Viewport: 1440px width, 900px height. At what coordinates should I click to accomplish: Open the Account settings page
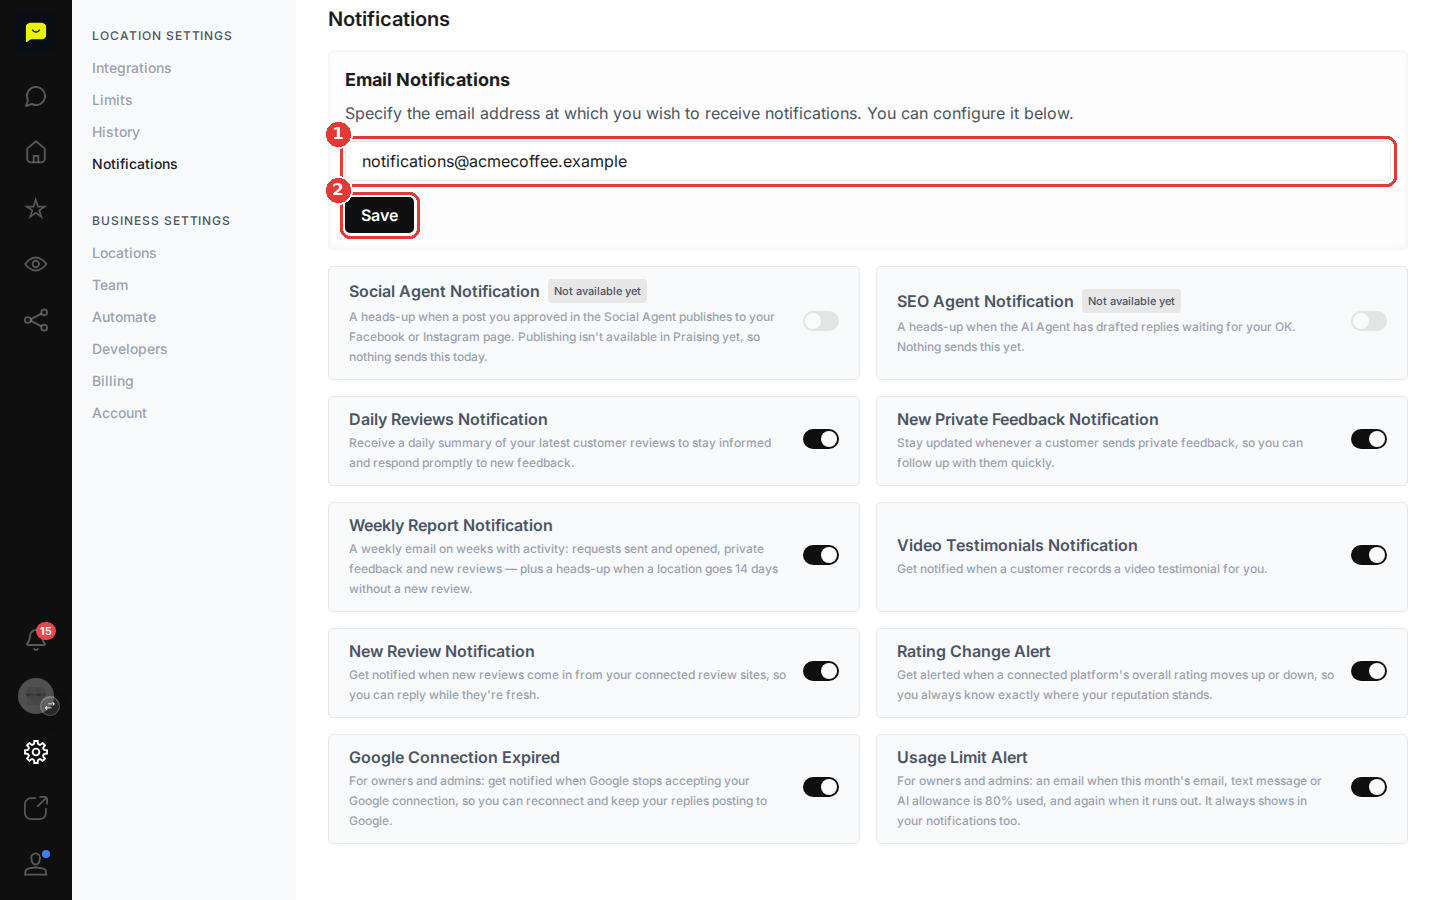click(x=119, y=413)
